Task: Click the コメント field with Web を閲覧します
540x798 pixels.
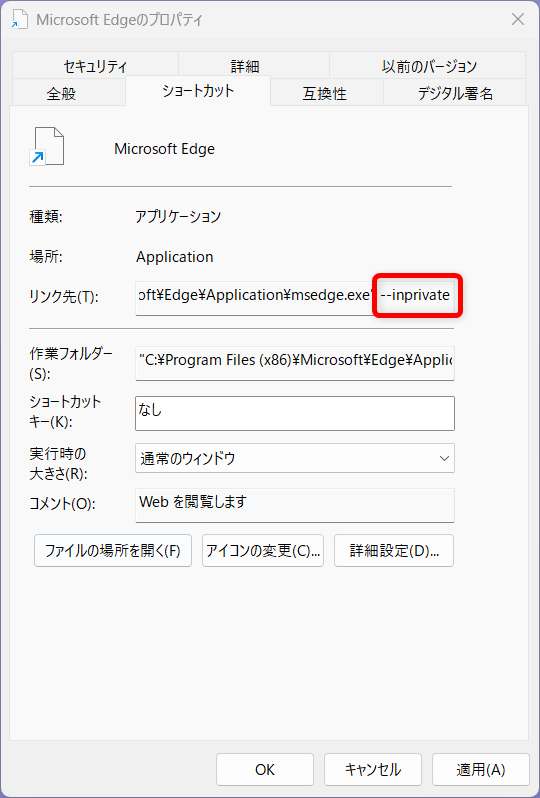Action: (x=295, y=505)
